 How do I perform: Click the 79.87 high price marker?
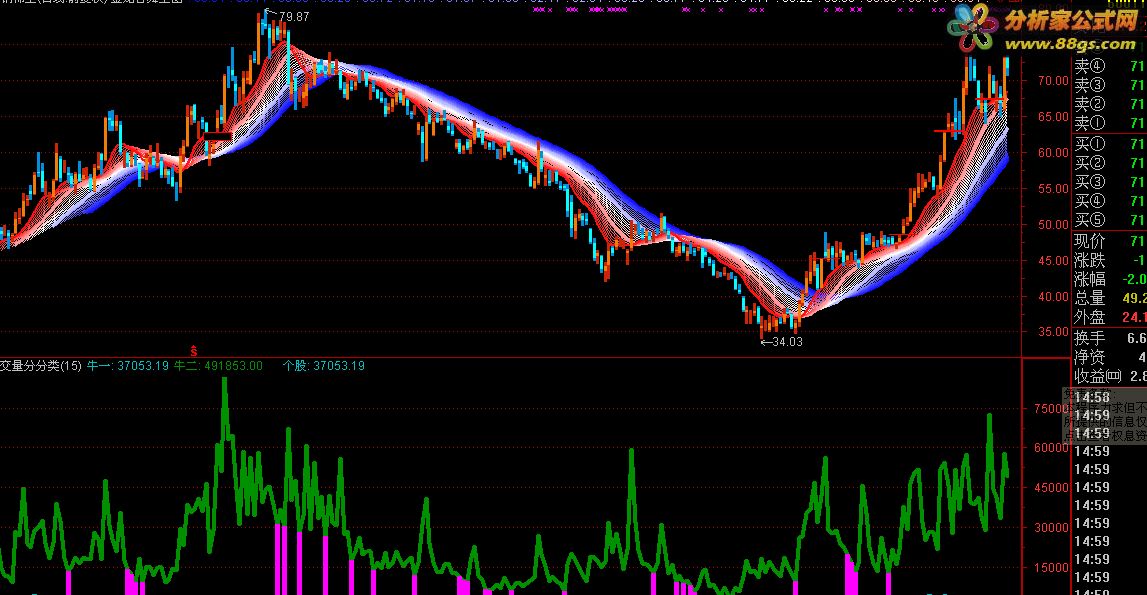pyautogui.click(x=293, y=16)
